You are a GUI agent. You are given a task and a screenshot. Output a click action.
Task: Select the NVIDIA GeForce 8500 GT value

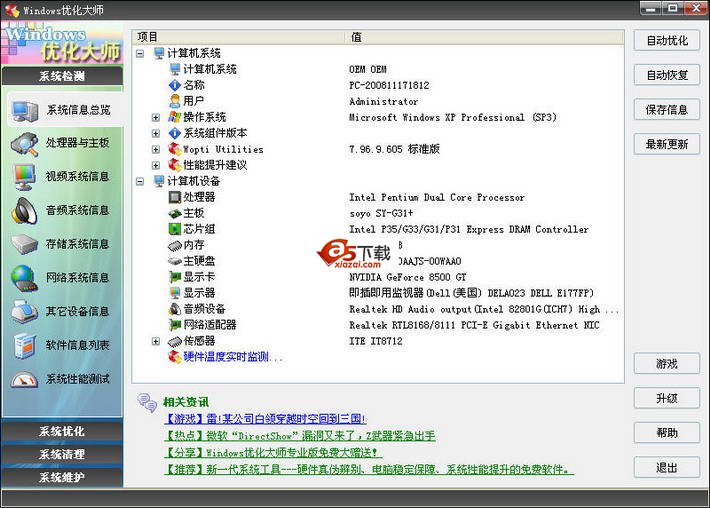pyautogui.click(x=408, y=277)
